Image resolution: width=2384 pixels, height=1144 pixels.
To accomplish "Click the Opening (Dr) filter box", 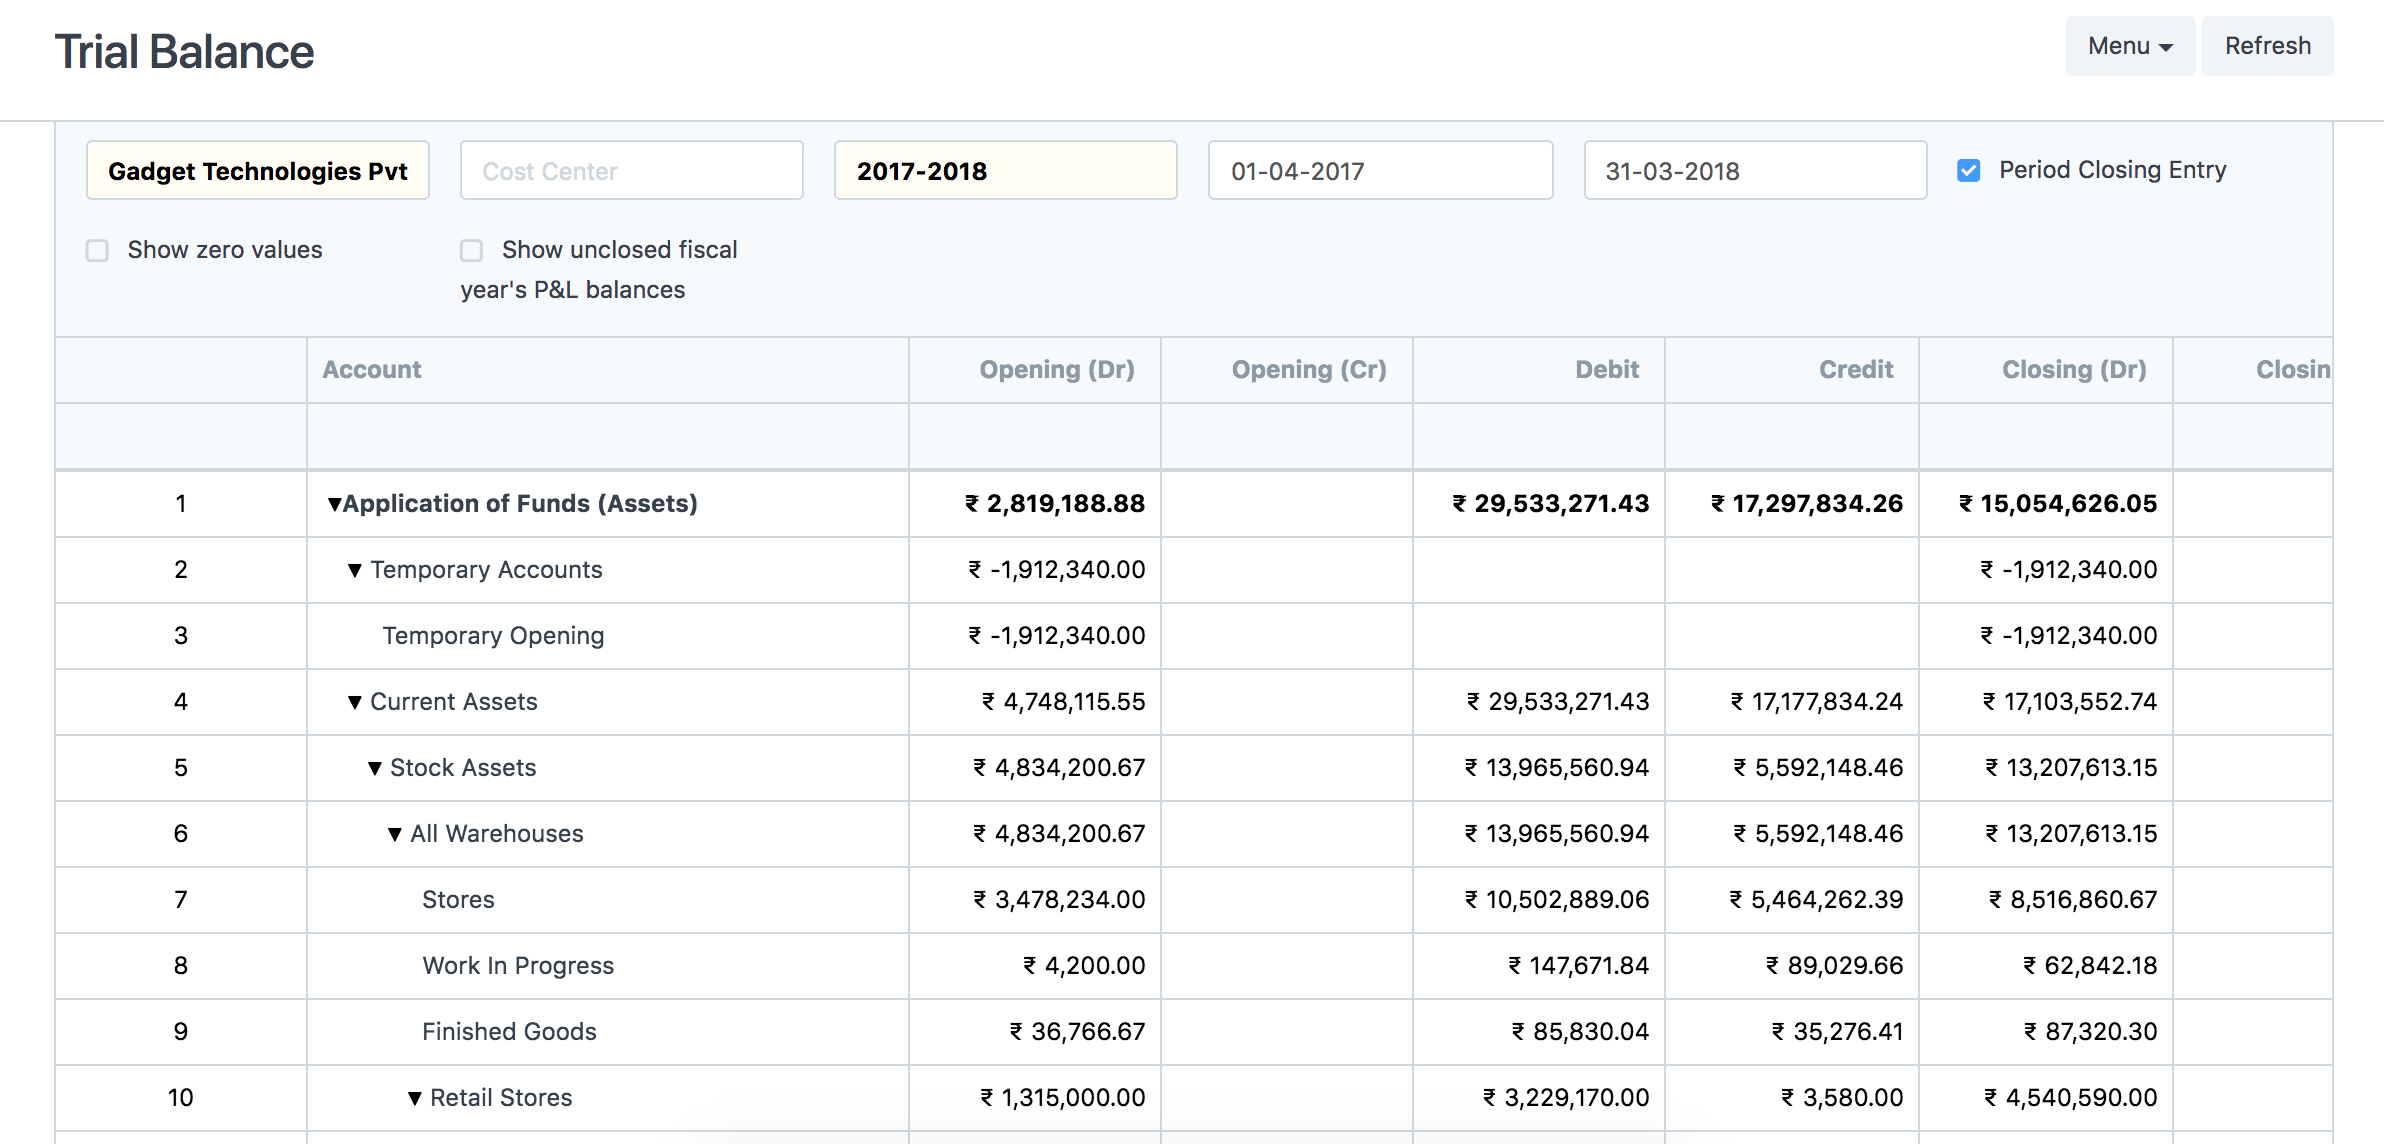I will click(1035, 437).
